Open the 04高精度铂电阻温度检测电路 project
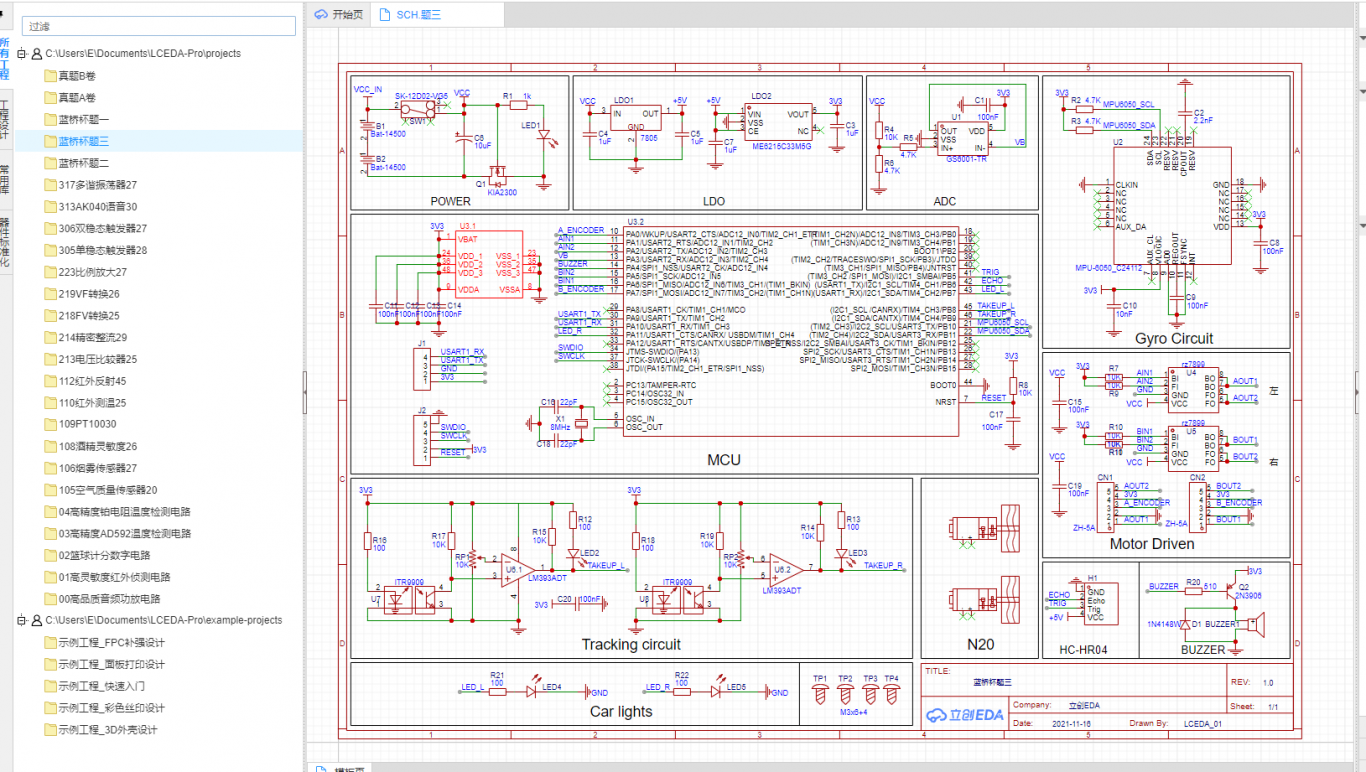Image resolution: width=1366 pixels, height=772 pixels. 118,512
